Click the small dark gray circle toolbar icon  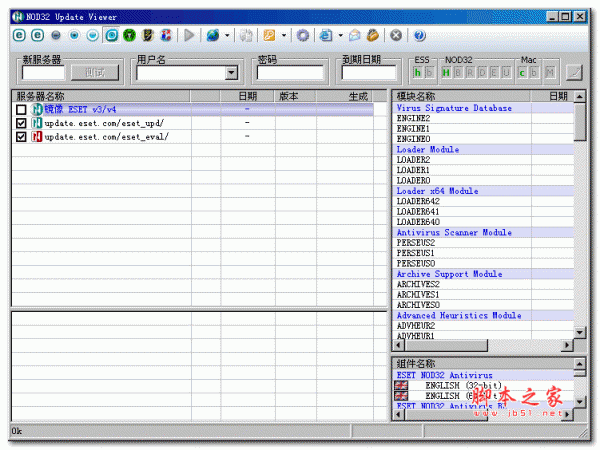(x=56, y=36)
